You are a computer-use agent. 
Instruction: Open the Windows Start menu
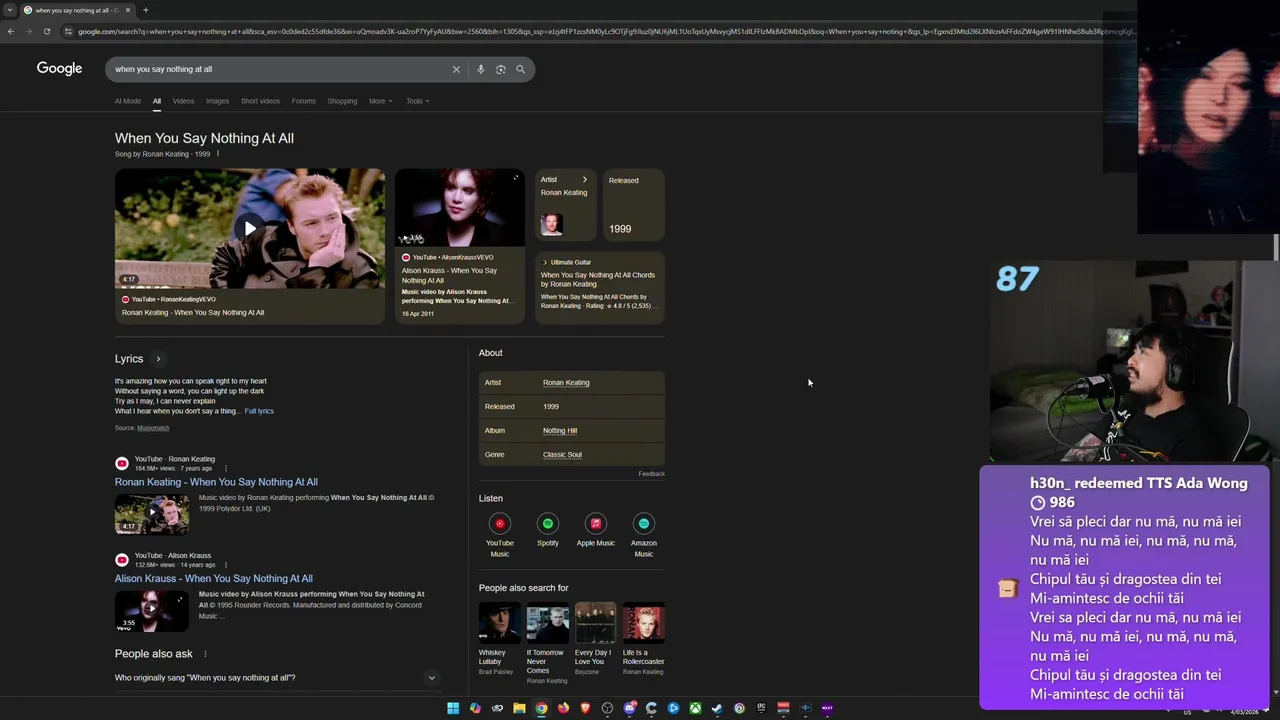pos(453,708)
